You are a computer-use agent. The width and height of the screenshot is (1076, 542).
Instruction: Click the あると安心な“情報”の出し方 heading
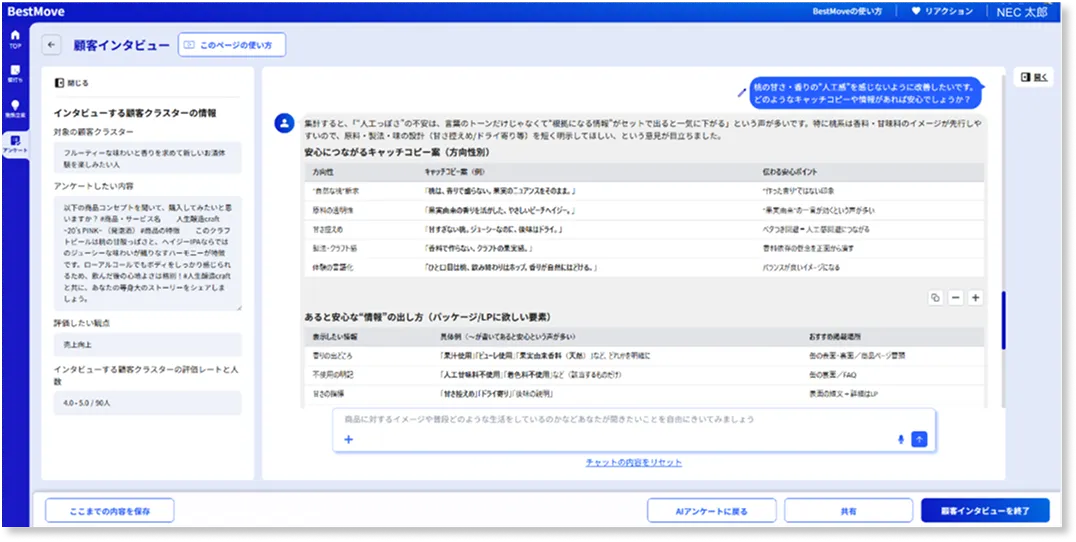point(428,318)
